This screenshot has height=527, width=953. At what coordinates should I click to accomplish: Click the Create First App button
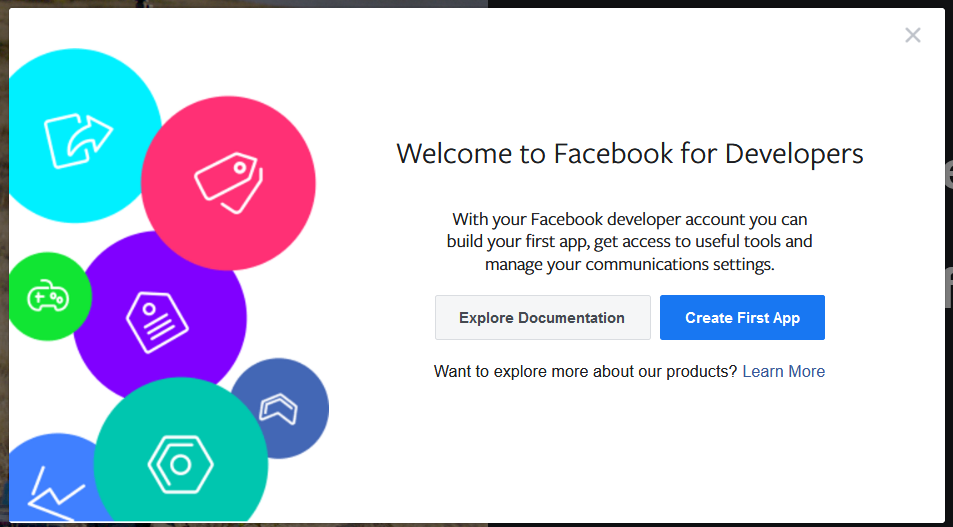742,318
